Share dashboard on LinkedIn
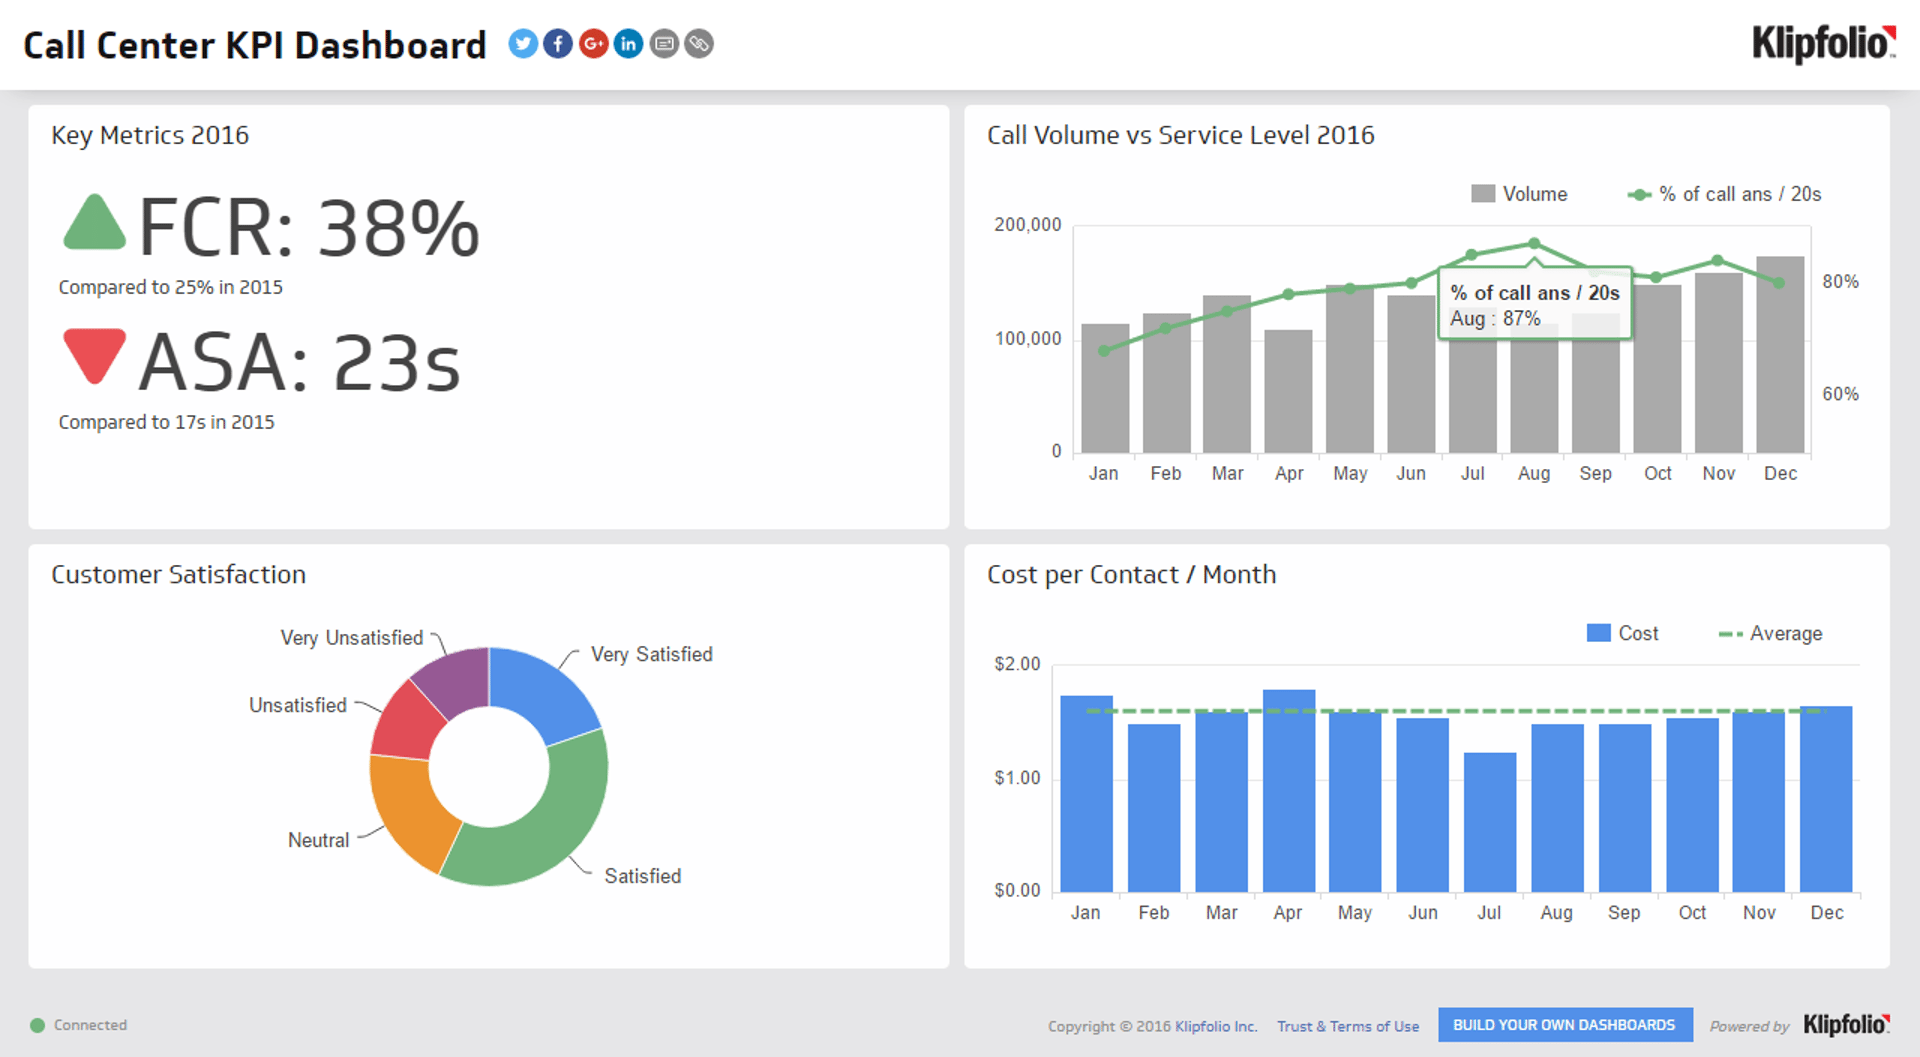Image resolution: width=1920 pixels, height=1057 pixels. coord(628,44)
